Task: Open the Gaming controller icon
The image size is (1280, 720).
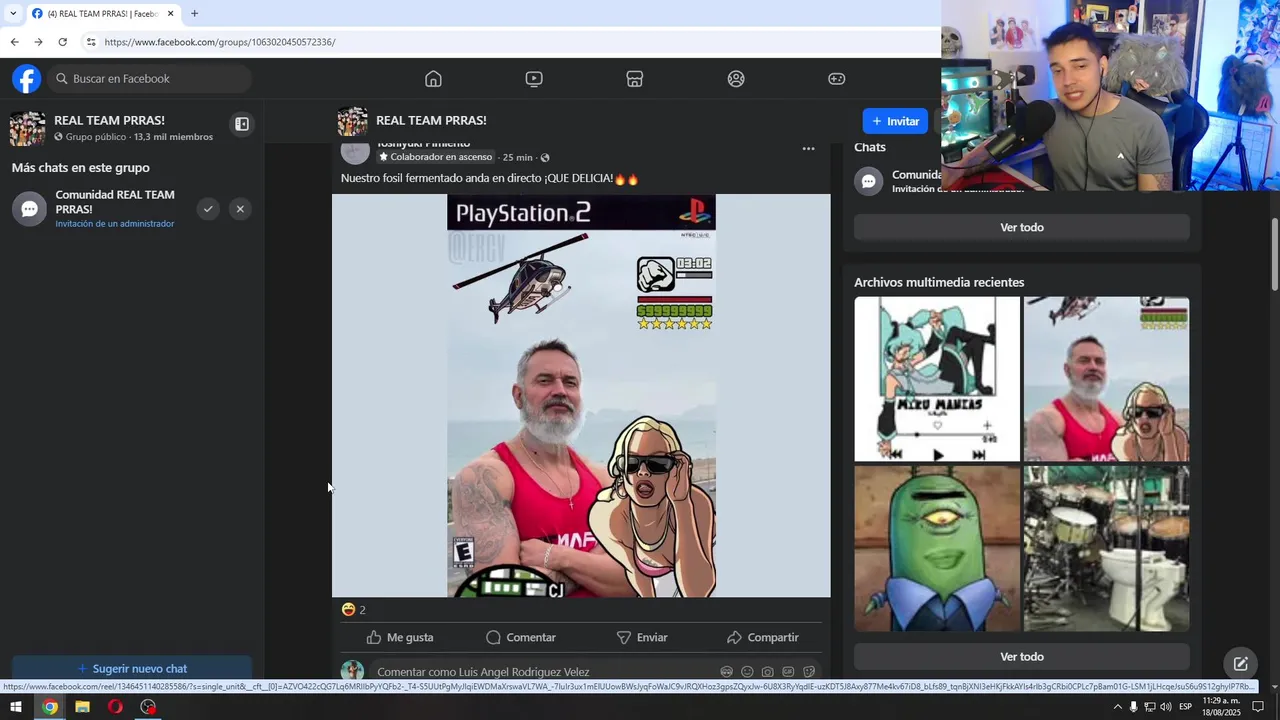Action: point(837,79)
